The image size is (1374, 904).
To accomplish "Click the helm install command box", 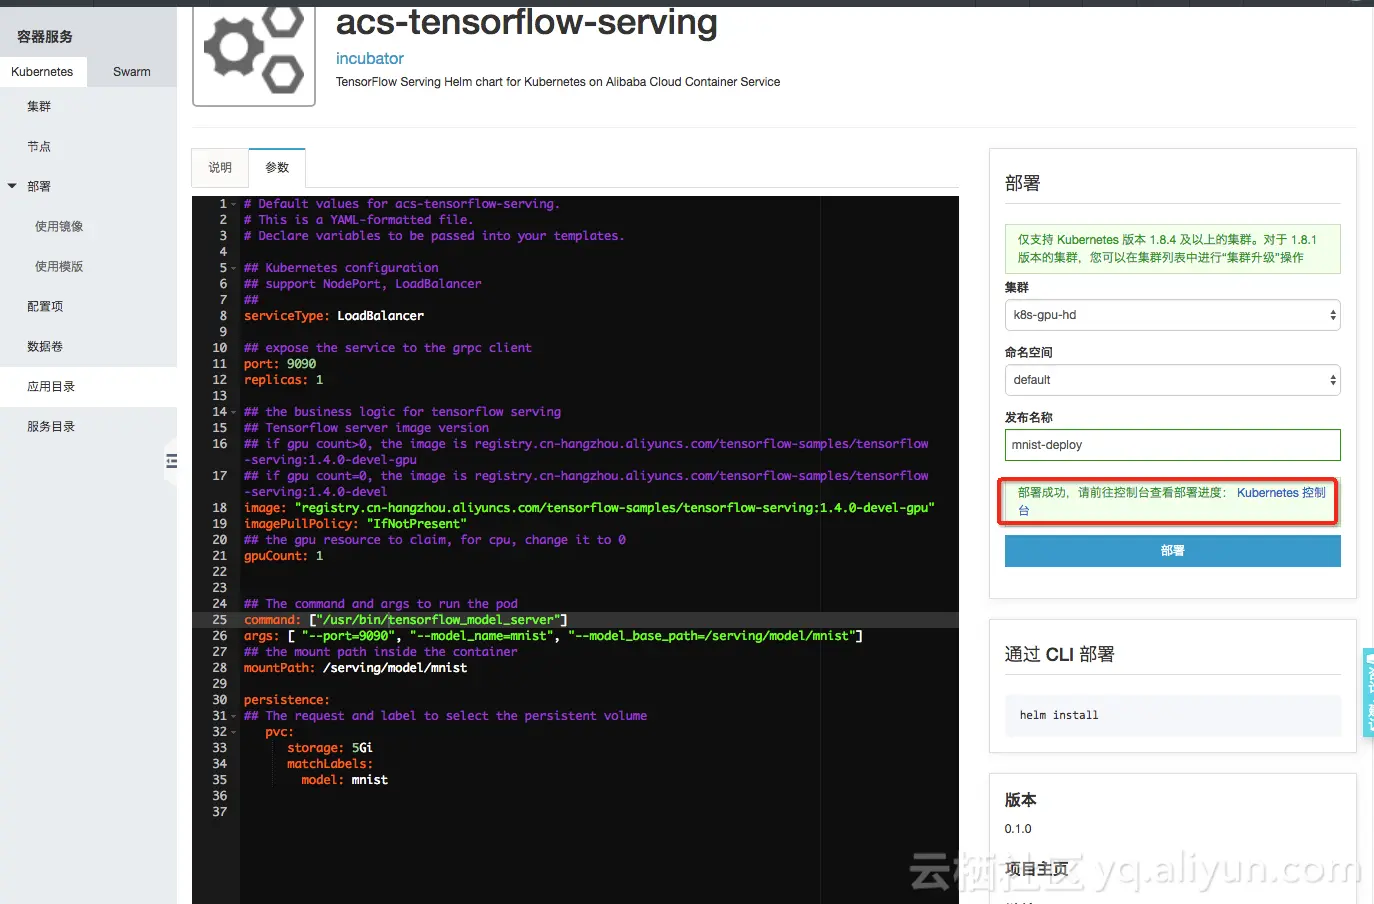I will coord(1172,715).
